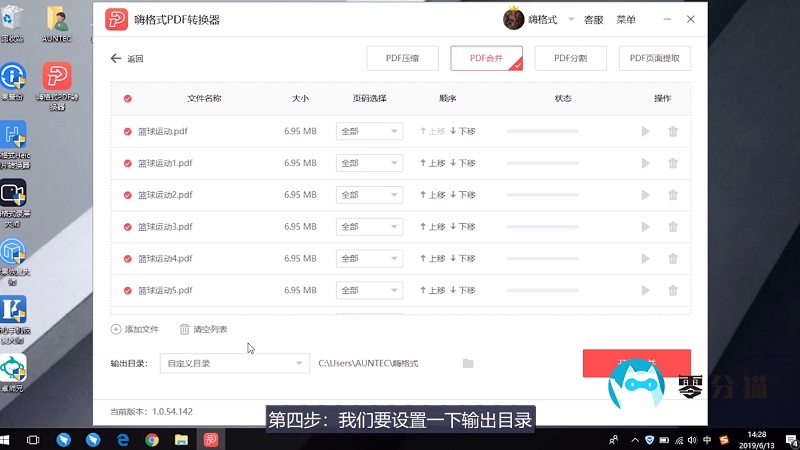
Task: Uncheck the select-all checkbox in header
Action: pos(127,98)
